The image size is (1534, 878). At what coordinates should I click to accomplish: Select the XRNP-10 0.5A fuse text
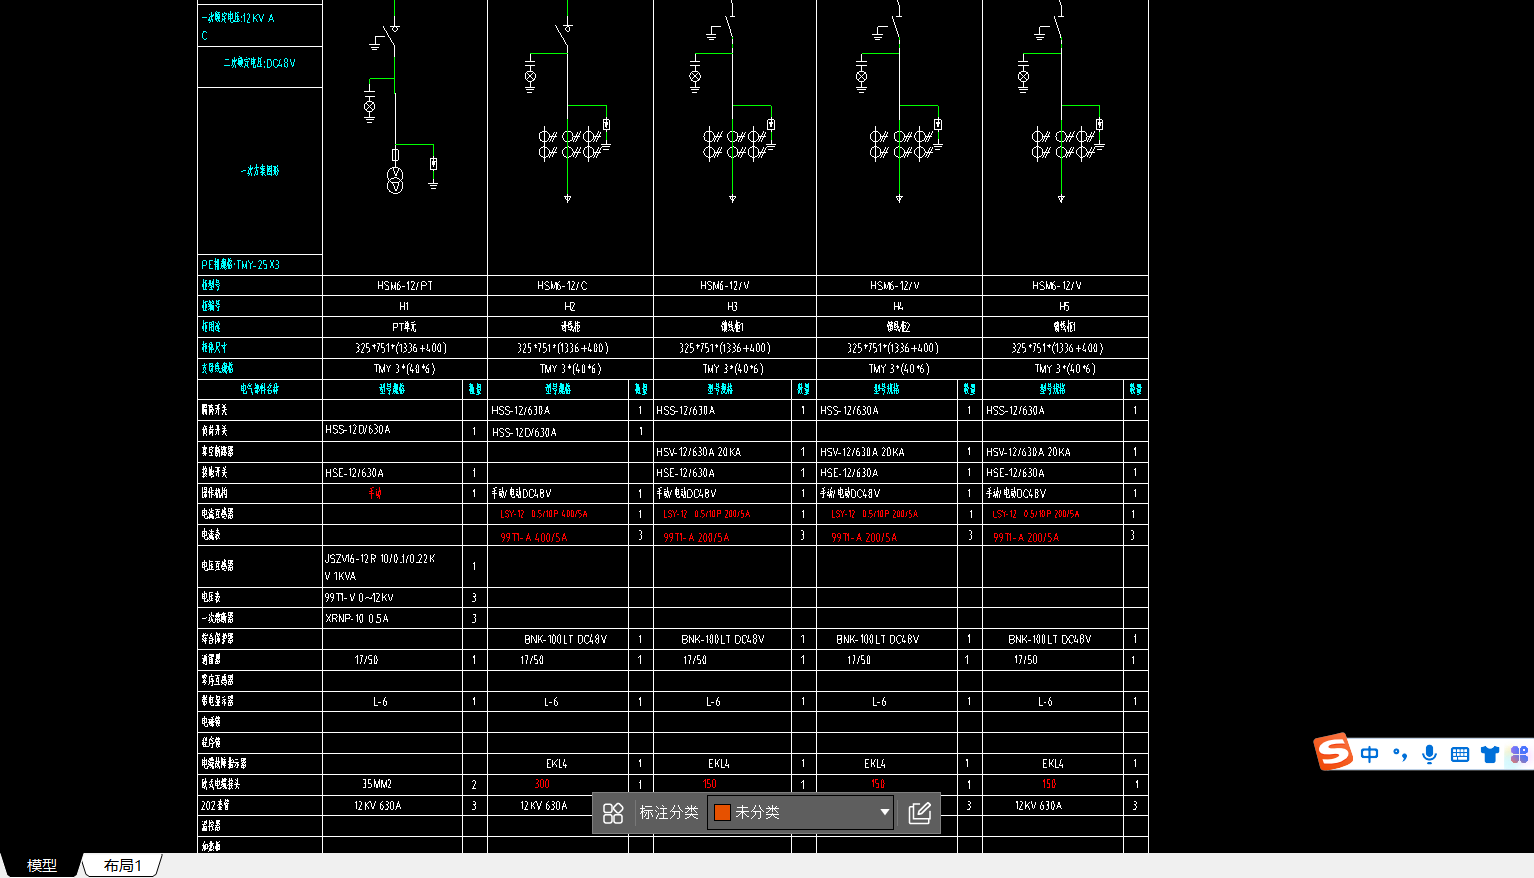click(x=357, y=619)
